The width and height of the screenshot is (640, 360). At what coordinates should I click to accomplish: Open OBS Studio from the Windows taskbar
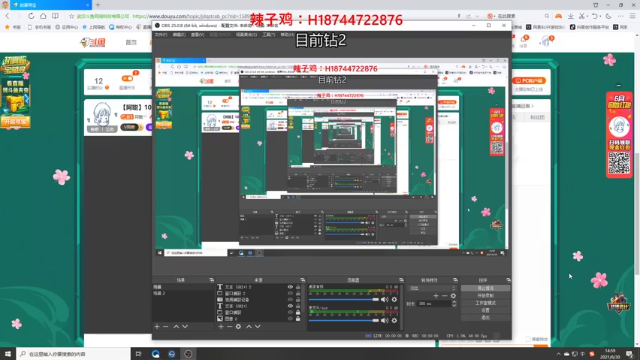[188, 354]
